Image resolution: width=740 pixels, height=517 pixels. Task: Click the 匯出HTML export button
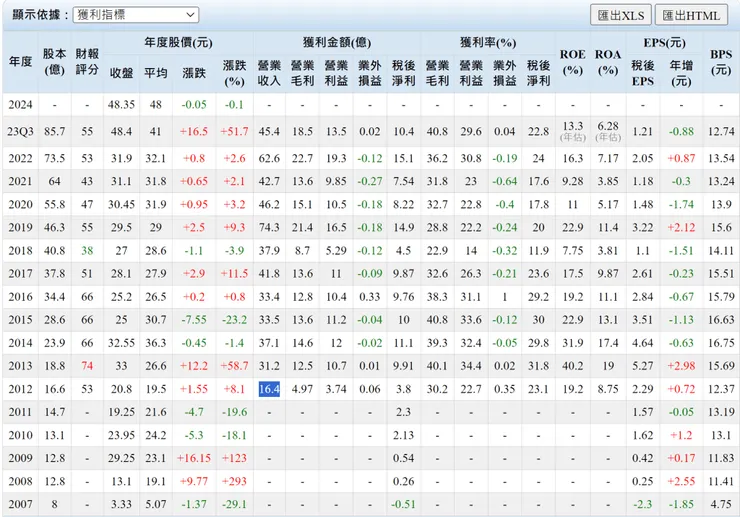pyautogui.click(x=691, y=15)
